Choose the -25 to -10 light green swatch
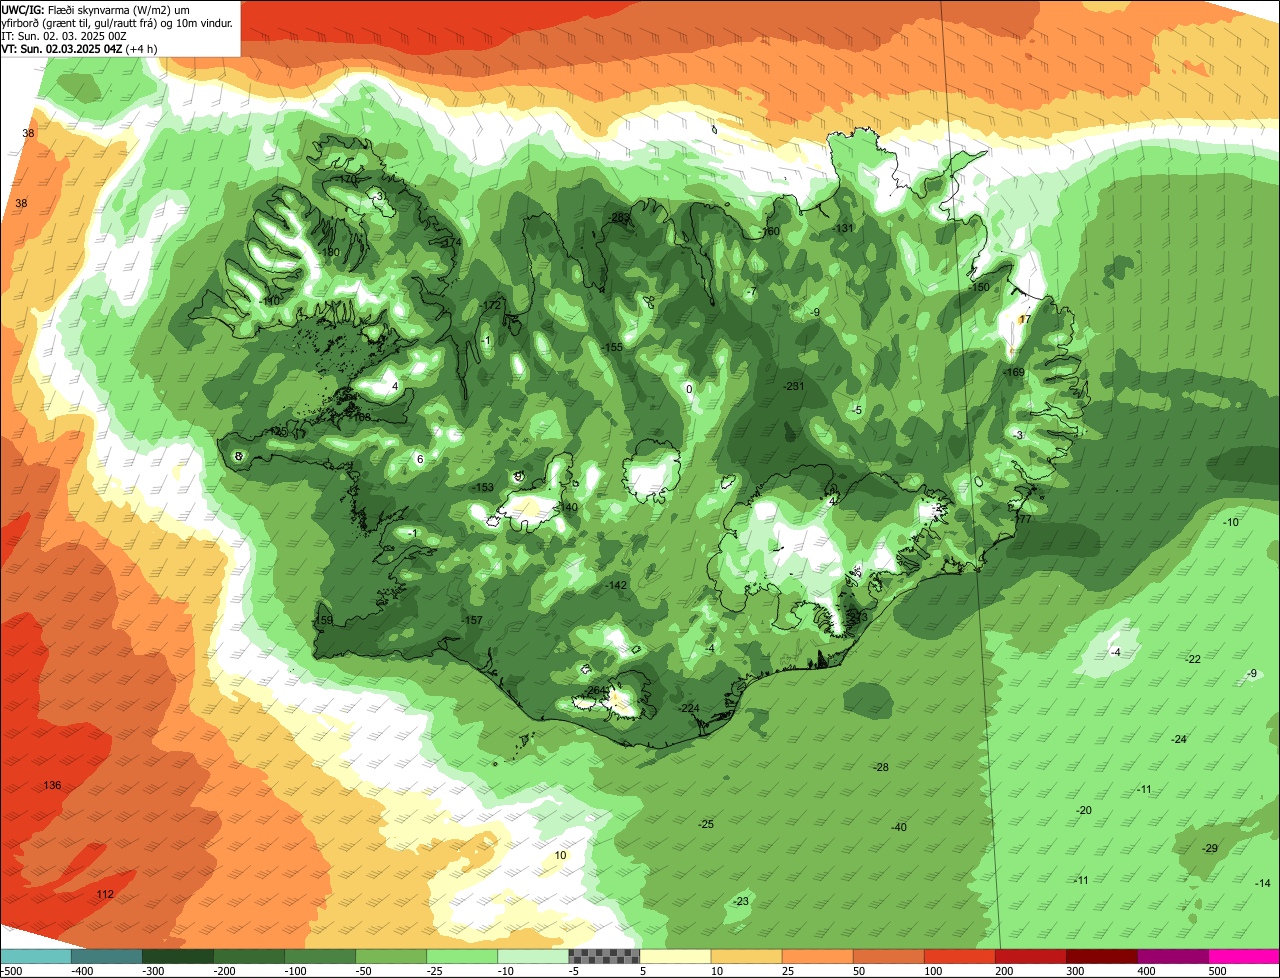This screenshot has height=978, width=1280. (462, 956)
